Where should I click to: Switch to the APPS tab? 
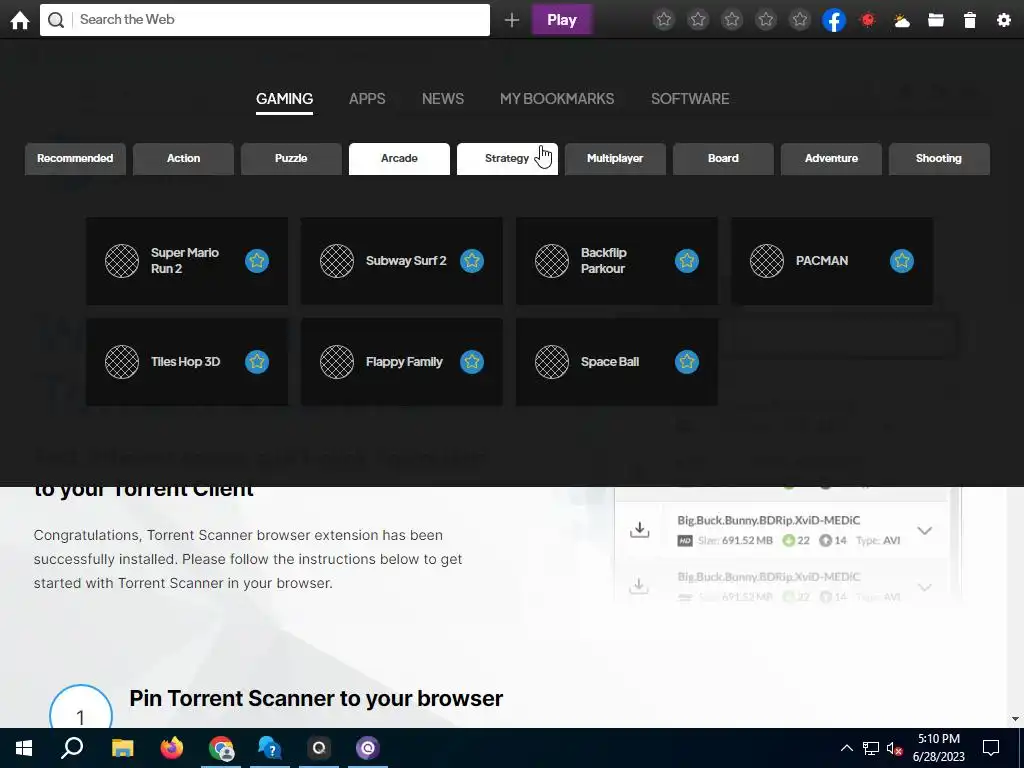pyautogui.click(x=367, y=99)
